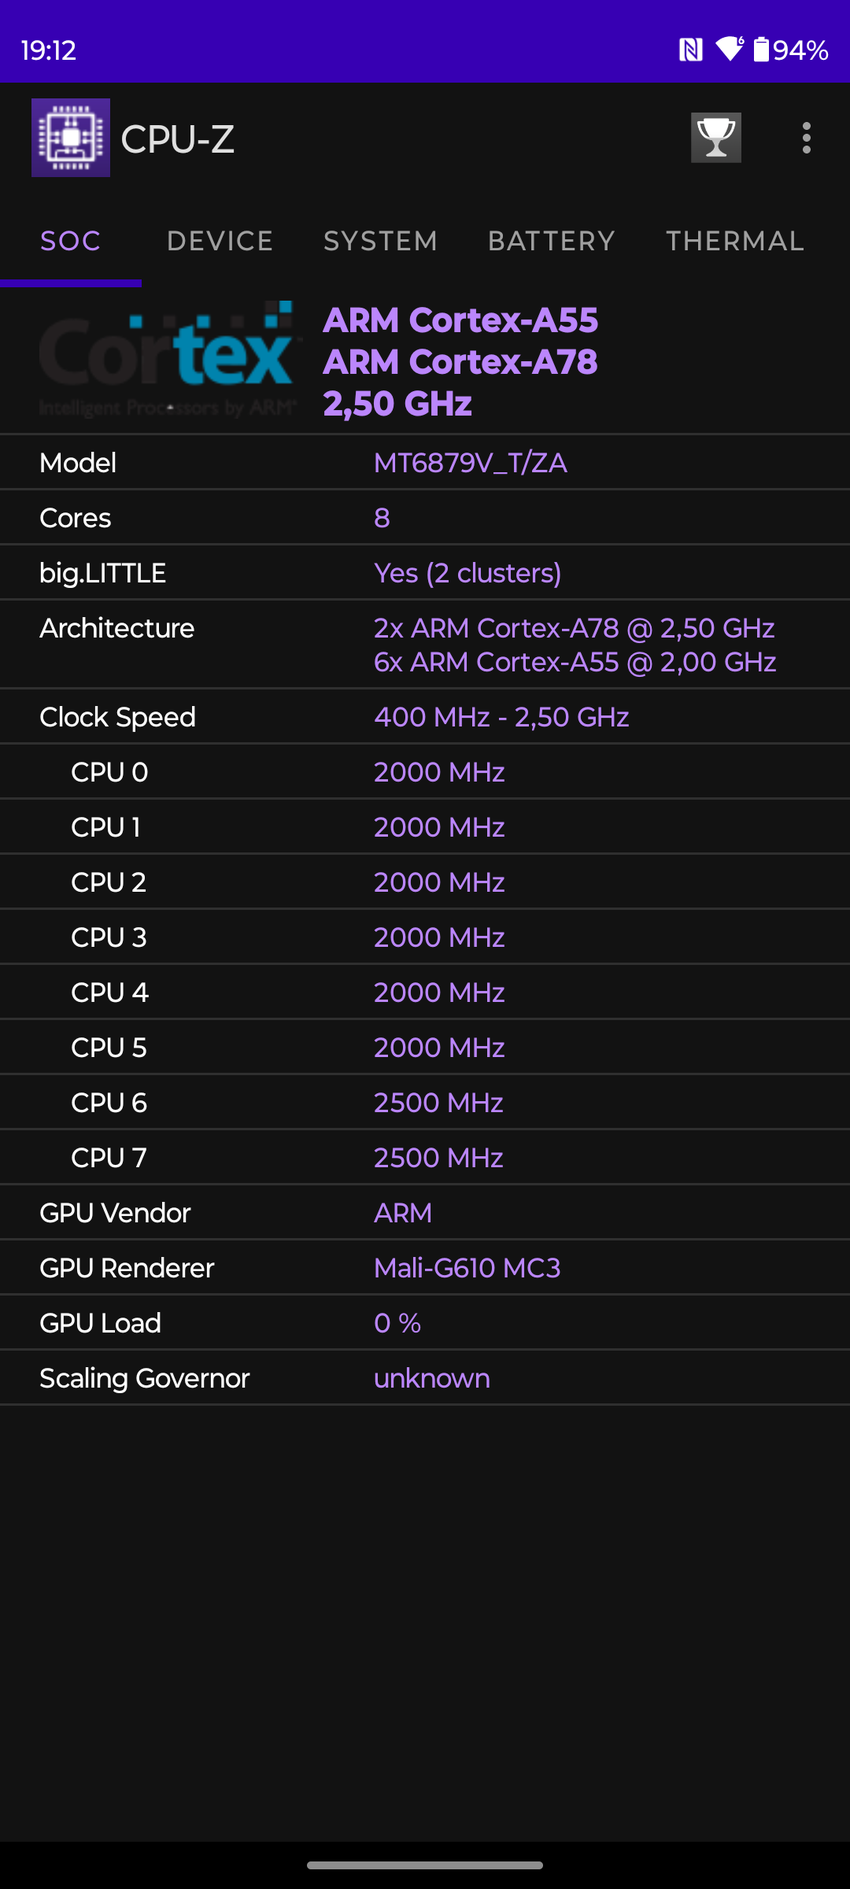850x1889 pixels.
Task: Tap the CPU-Z app logo icon
Action: click(x=71, y=138)
